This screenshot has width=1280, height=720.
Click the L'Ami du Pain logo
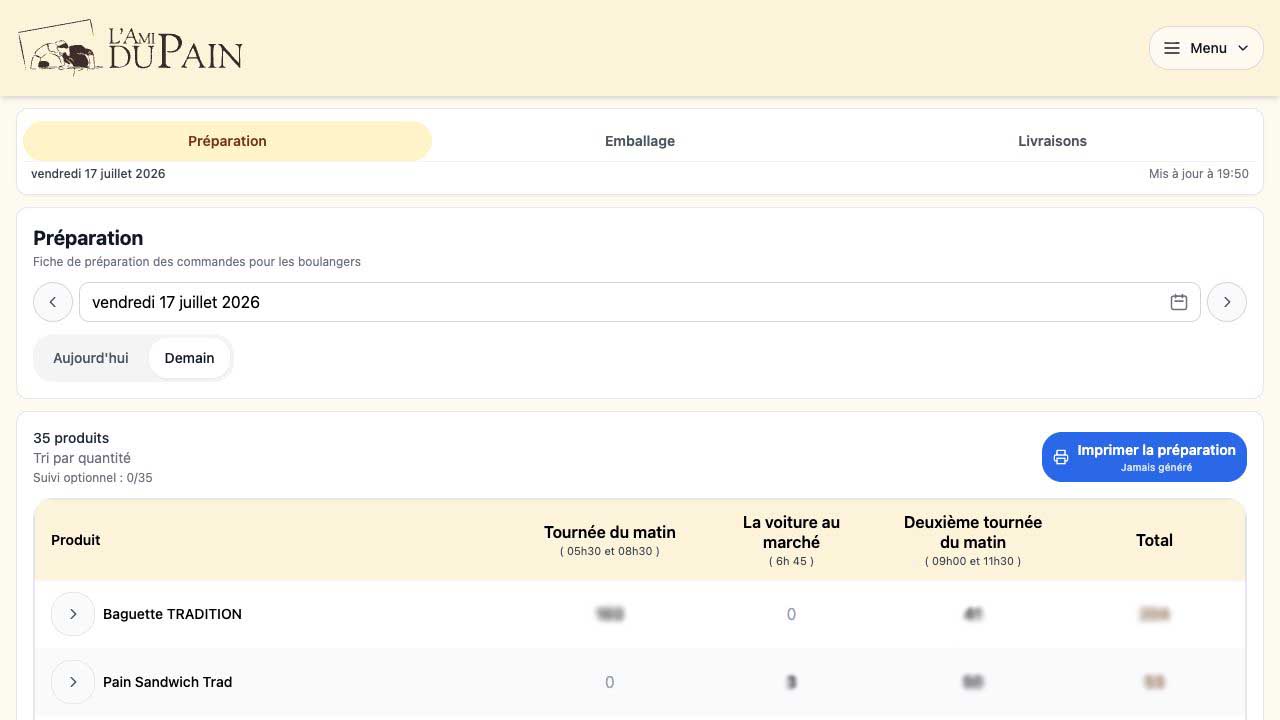[x=131, y=48]
